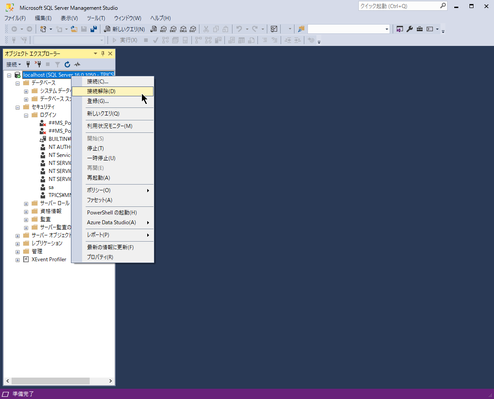Open the ツール(T) menu
Viewport: 494px width, 399px height.
(x=96, y=18)
